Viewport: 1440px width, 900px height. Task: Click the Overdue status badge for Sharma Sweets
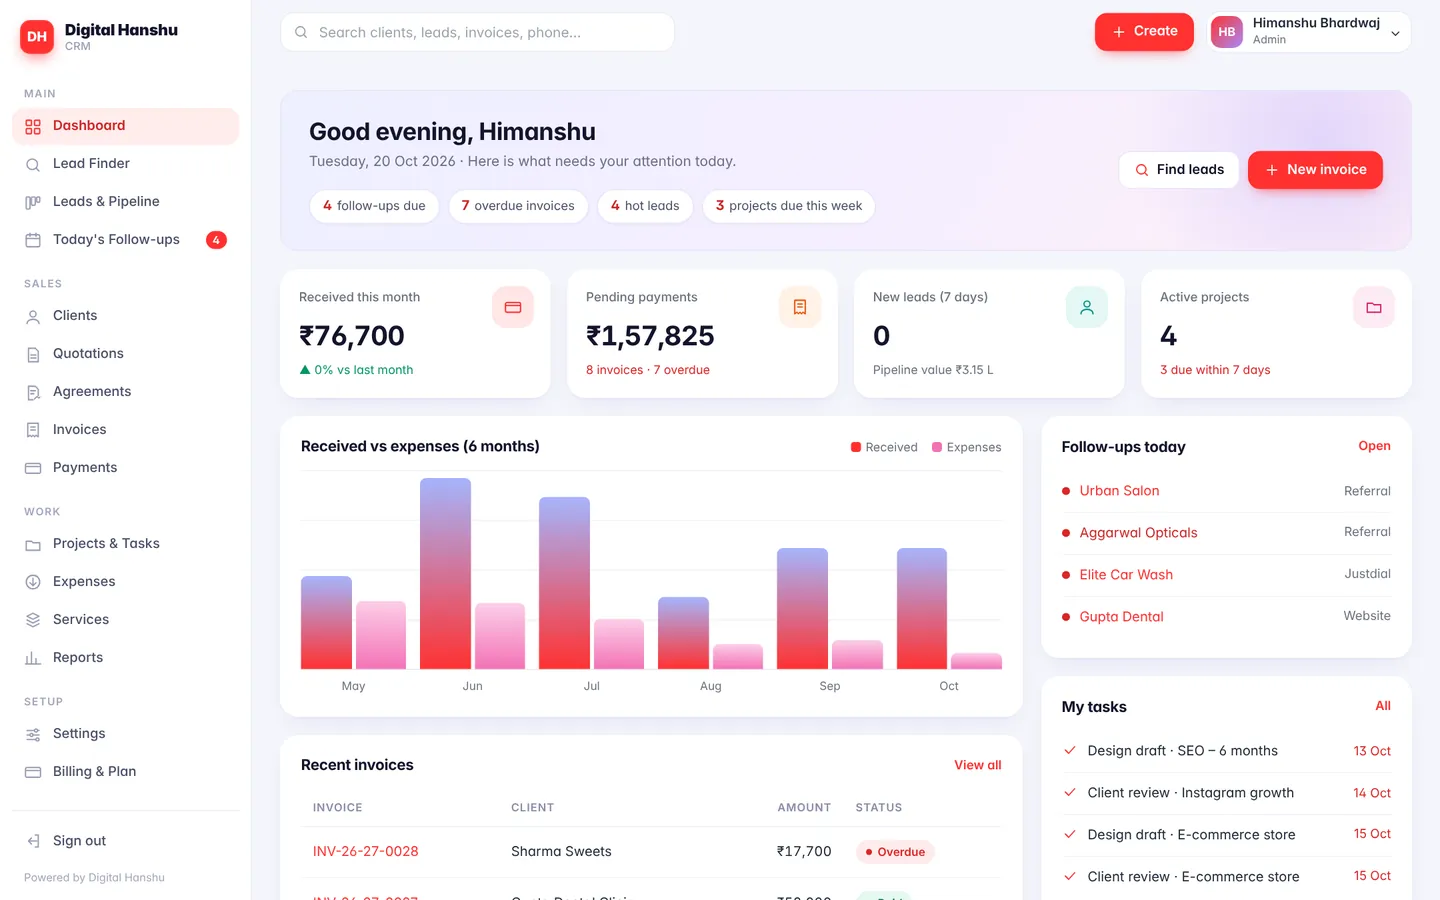pyautogui.click(x=895, y=852)
